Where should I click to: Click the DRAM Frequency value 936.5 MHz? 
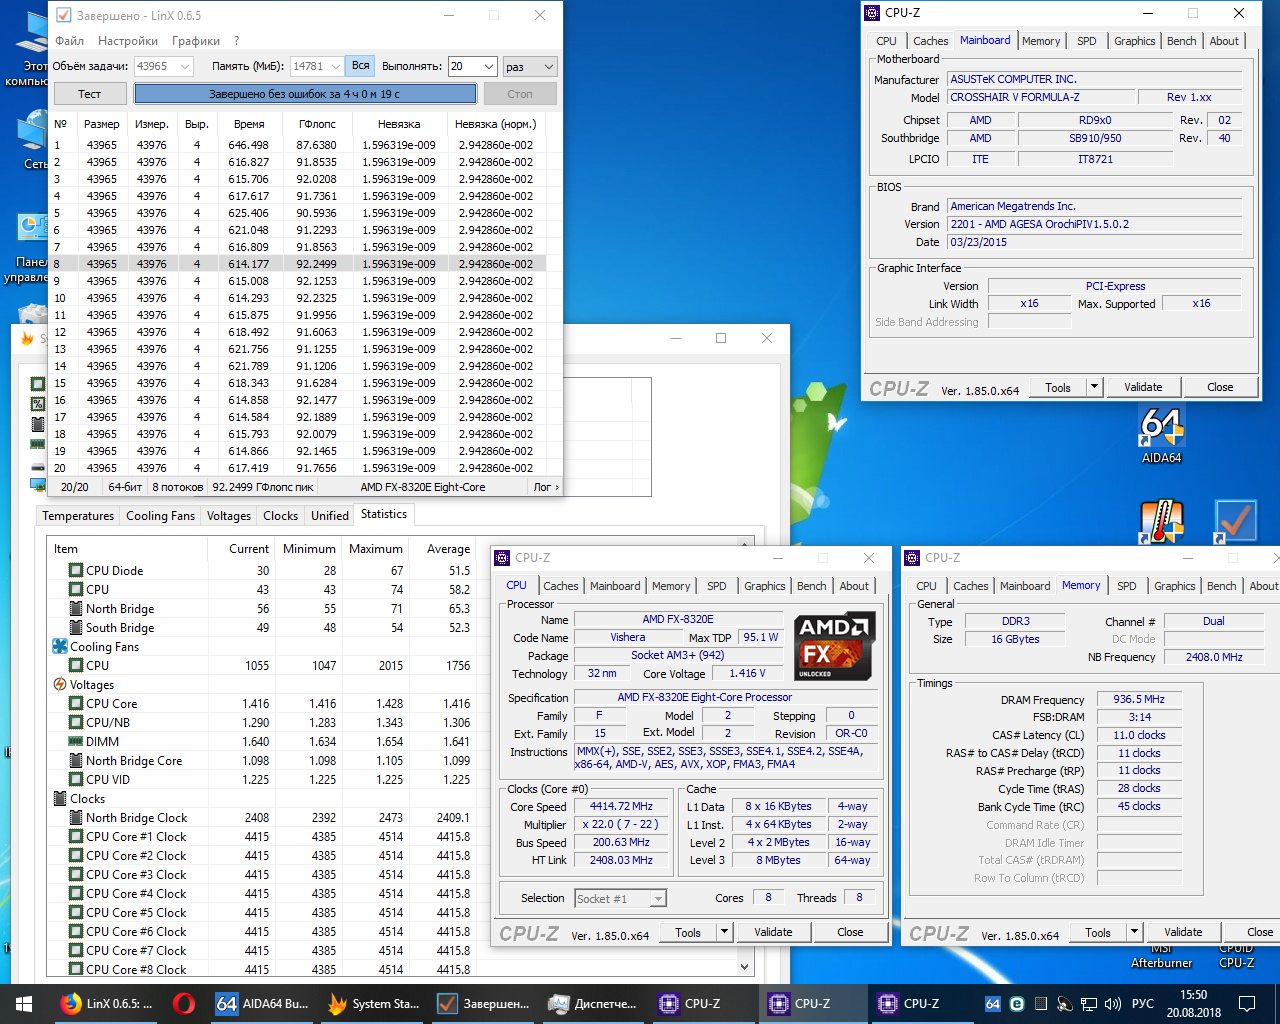tap(1139, 700)
